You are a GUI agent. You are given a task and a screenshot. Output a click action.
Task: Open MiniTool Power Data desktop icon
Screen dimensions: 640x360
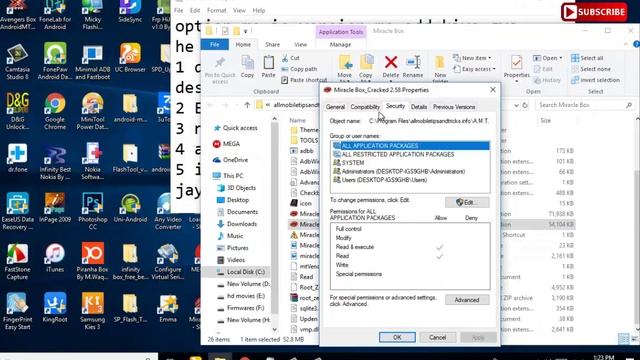pyautogui.click(x=93, y=111)
